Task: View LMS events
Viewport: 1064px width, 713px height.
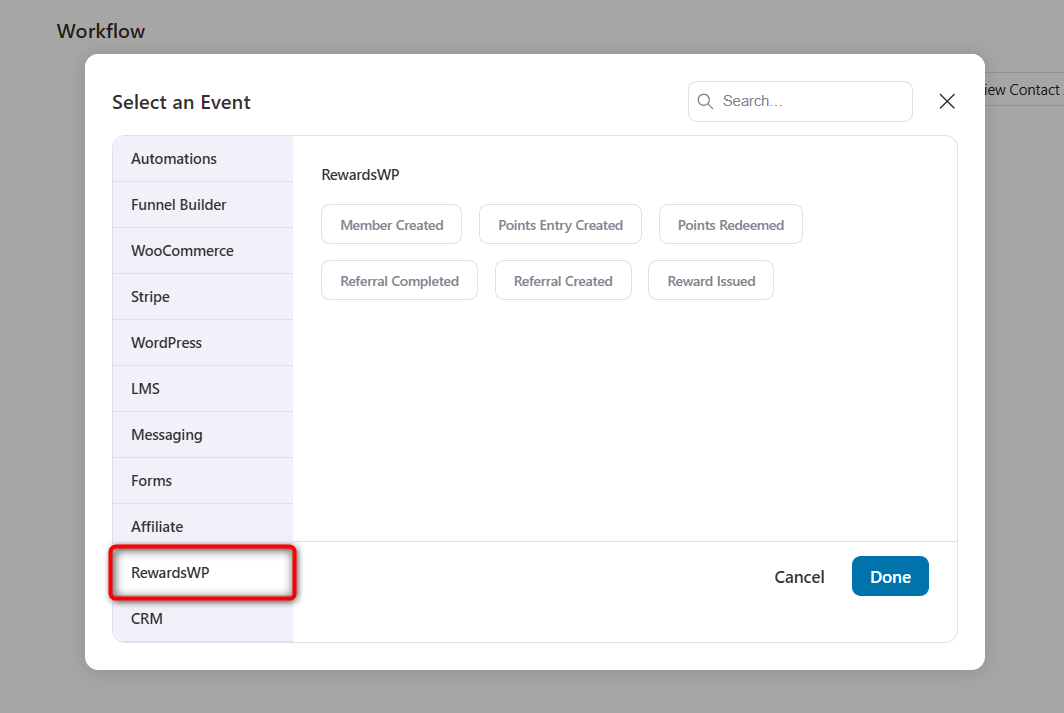Action: 145,388
